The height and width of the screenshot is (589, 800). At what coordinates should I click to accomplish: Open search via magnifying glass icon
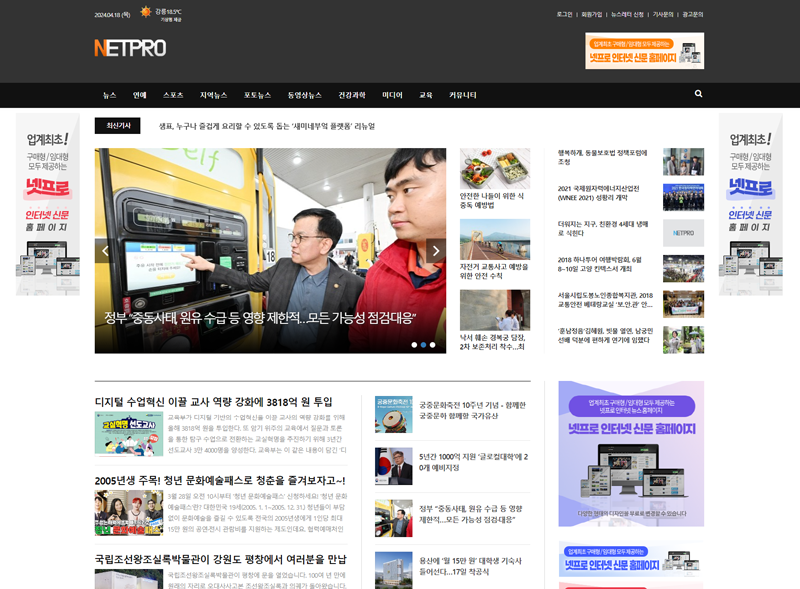[698, 94]
